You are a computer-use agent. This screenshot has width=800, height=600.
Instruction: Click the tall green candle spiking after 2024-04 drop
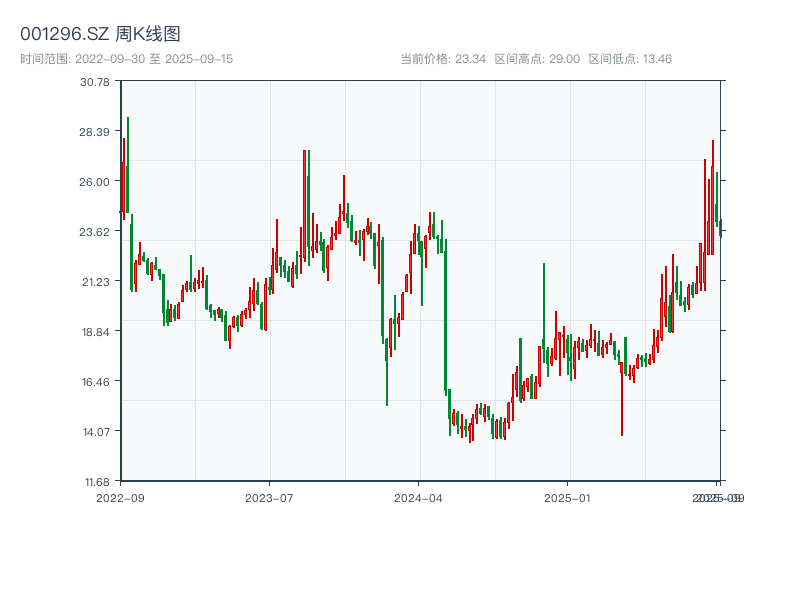click(x=544, y=313)
